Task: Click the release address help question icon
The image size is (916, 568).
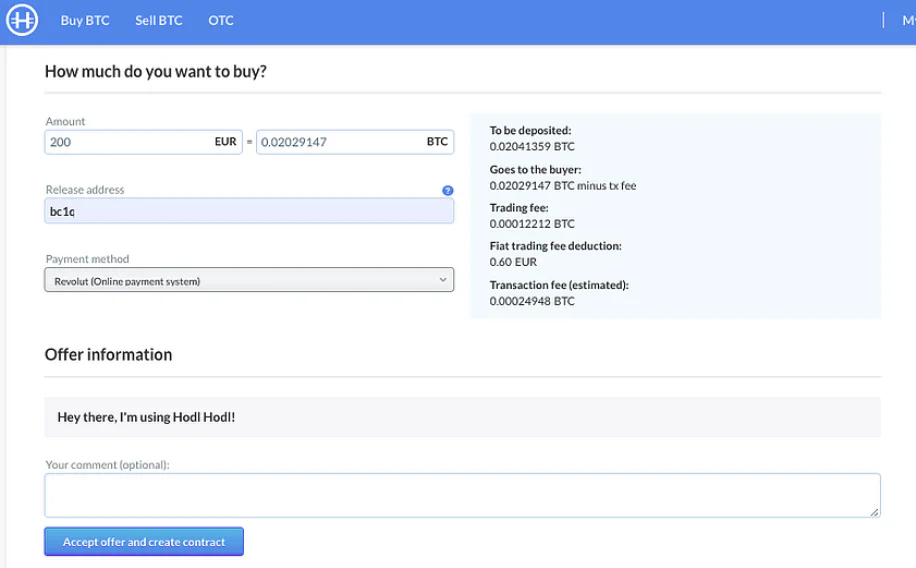Action: point(447,191)
